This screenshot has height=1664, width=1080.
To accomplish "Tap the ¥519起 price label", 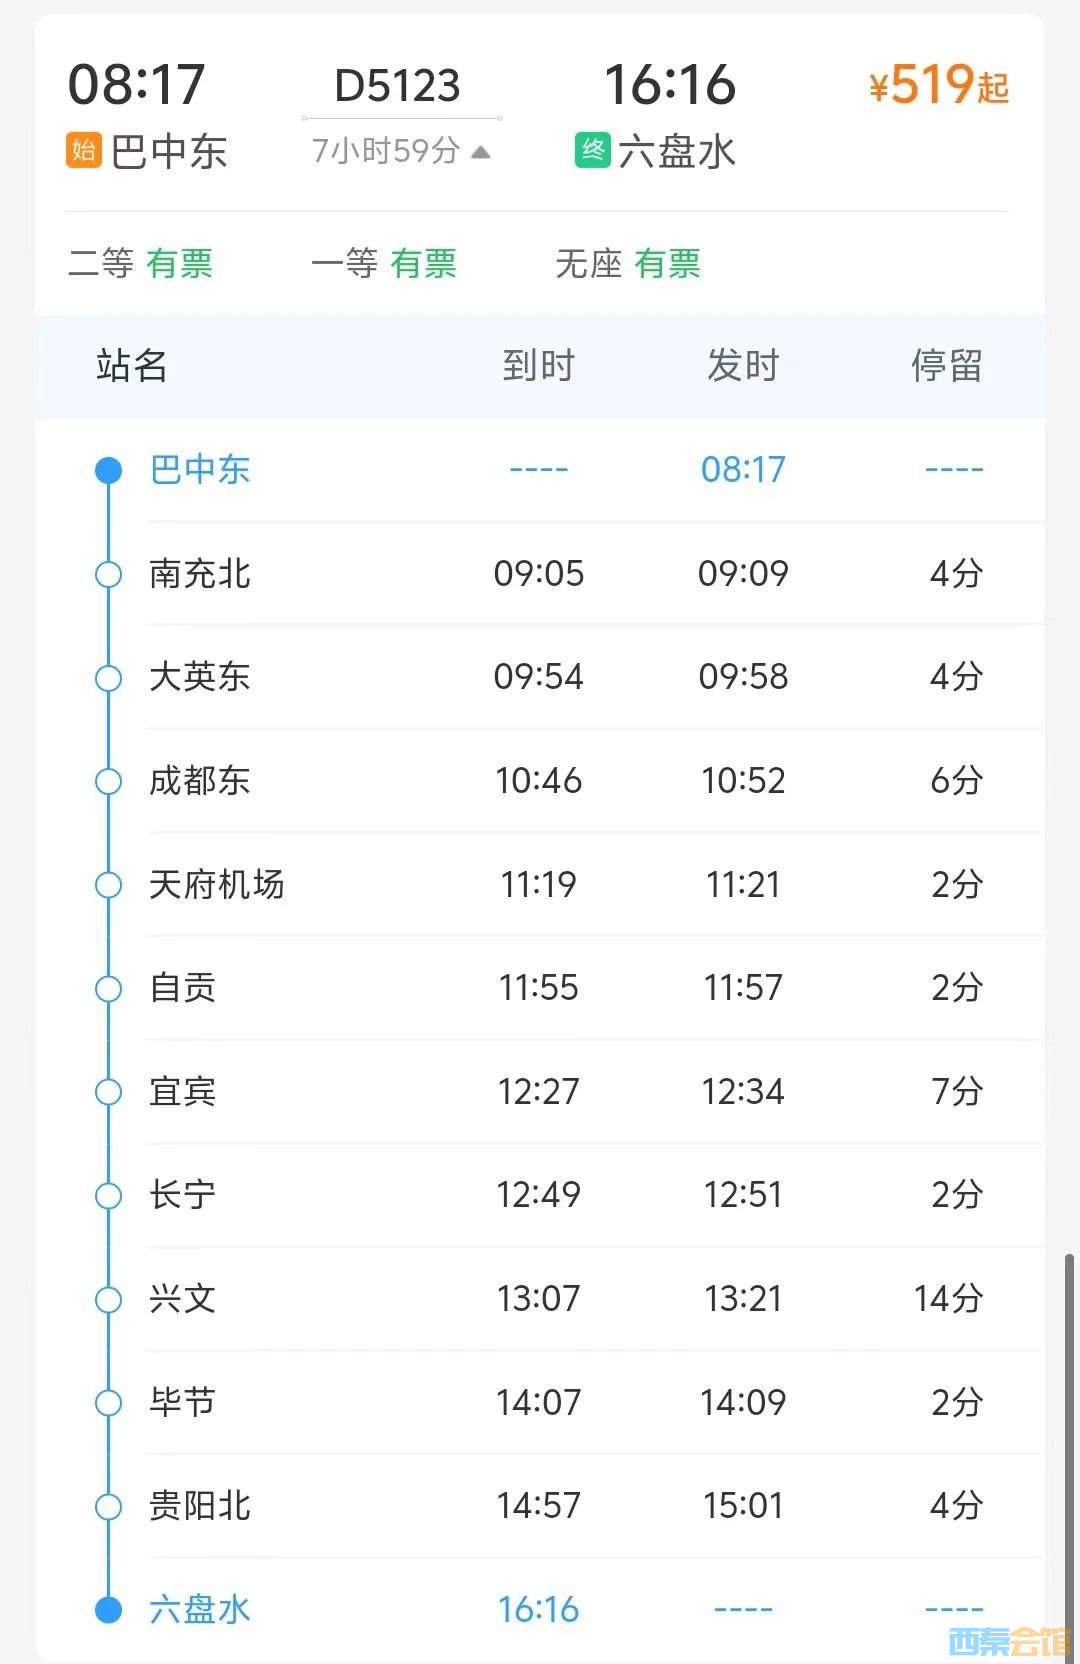I will [939, 85].
